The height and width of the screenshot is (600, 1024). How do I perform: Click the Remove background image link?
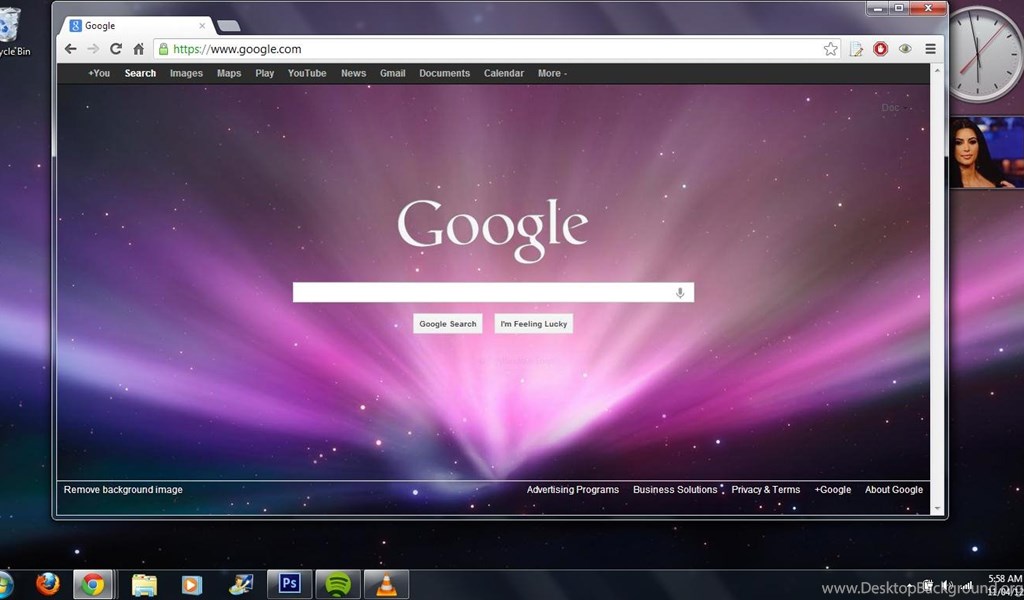click(x=123, y=490)
